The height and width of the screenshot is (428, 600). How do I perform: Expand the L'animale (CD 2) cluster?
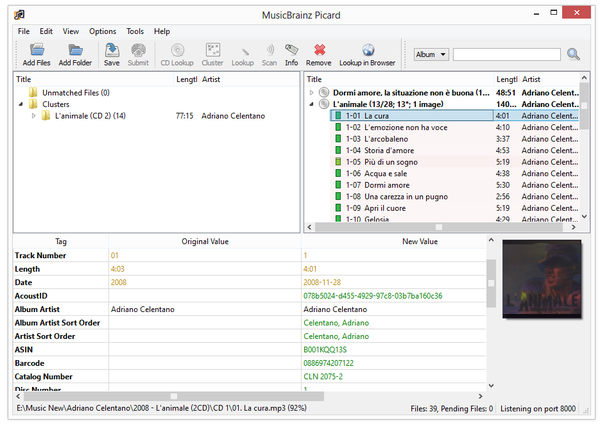point(34,116)
